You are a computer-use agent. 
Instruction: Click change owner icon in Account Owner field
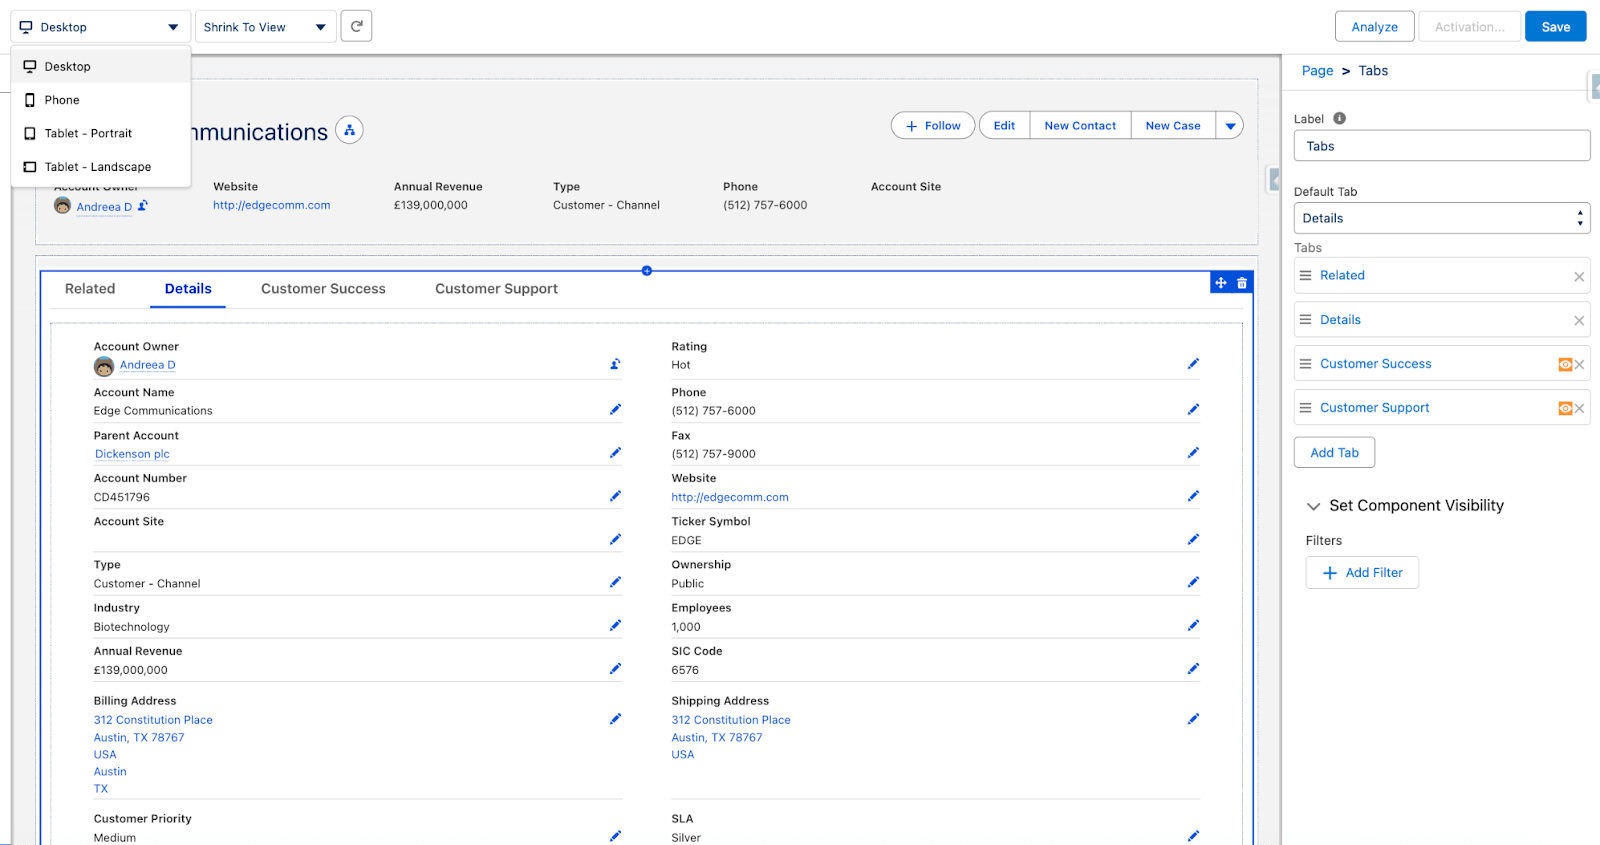pos(615,364)
